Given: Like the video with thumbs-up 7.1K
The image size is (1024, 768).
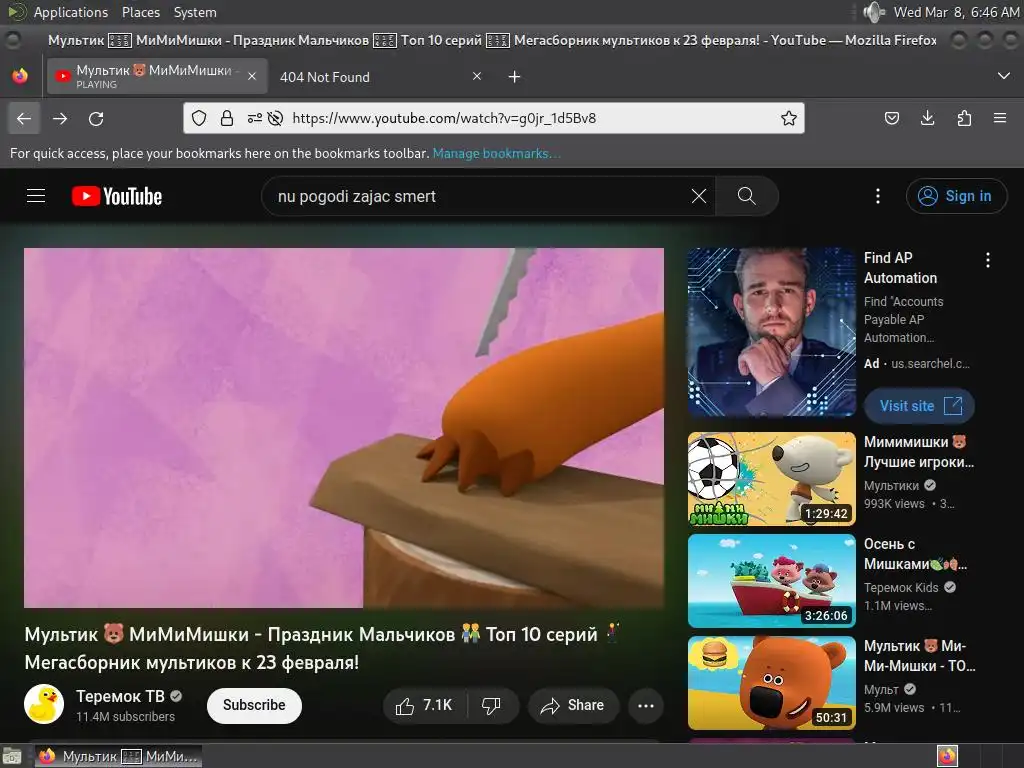Looking at the screenshot, I should (424, 705).
